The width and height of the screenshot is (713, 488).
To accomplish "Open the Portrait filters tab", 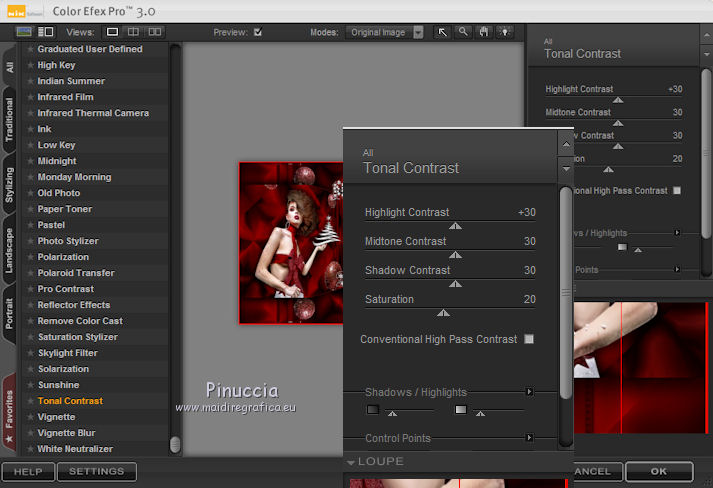I will pyautogui.click(x=10, y=314).
